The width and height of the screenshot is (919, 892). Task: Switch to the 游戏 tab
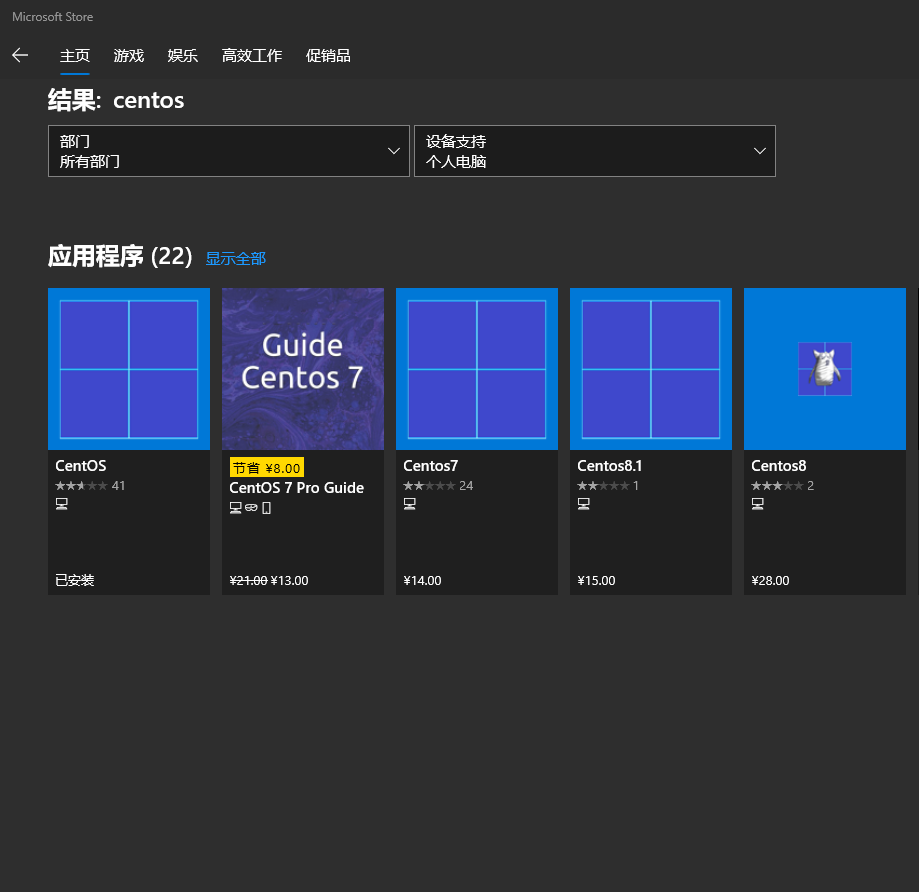[x=128, y=56]
